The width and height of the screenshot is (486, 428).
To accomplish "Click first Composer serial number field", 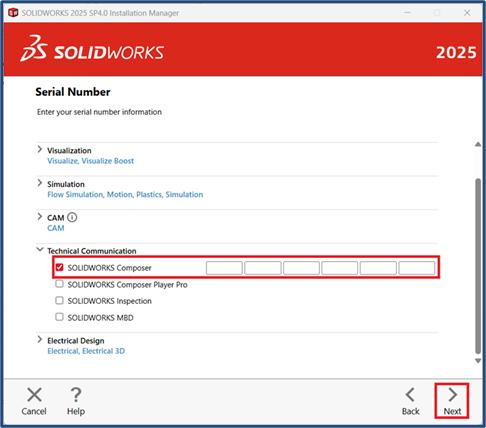I will (224, 268).
